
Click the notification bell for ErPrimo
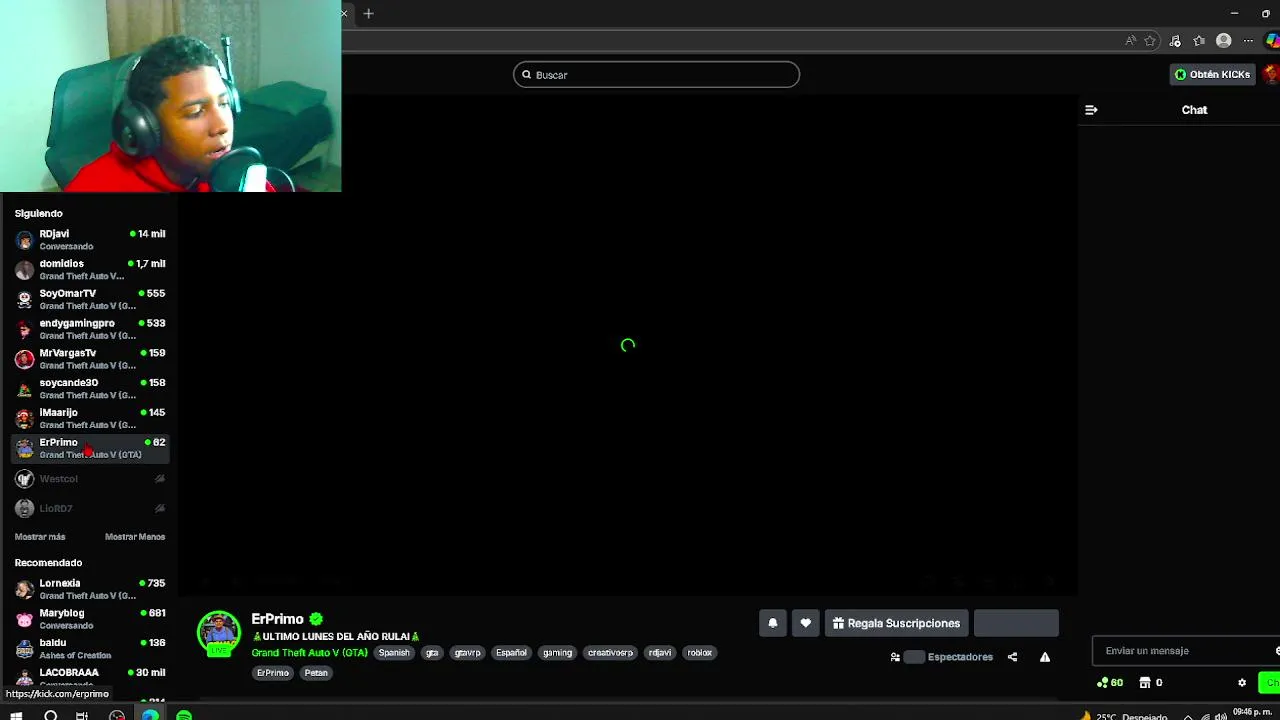(772, 623)
